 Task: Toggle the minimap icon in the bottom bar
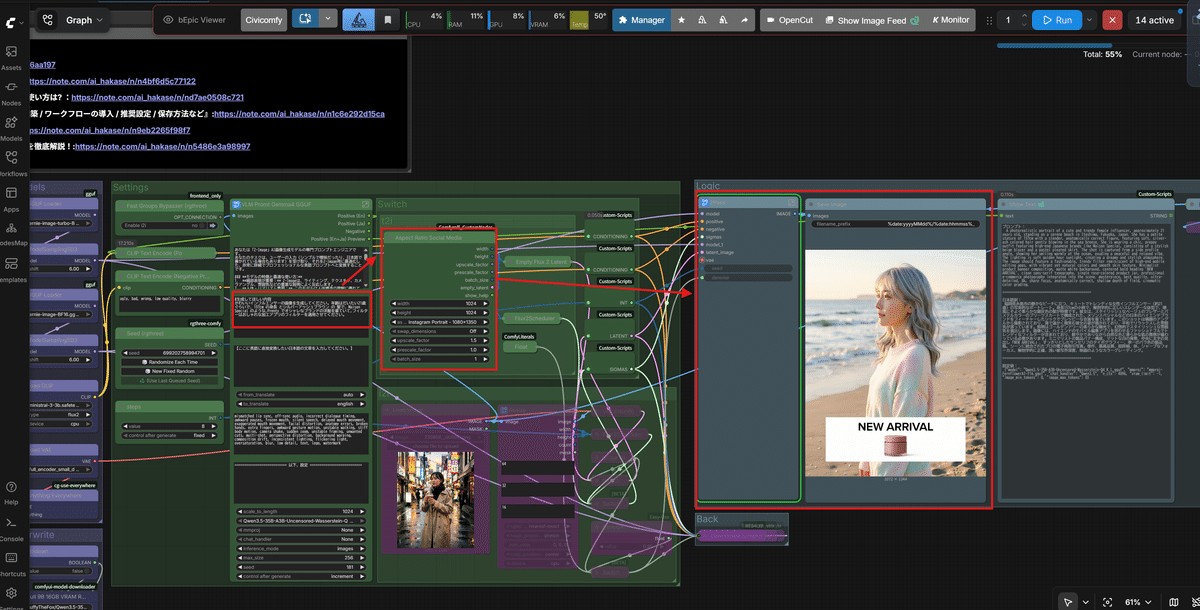[1174, 601]
